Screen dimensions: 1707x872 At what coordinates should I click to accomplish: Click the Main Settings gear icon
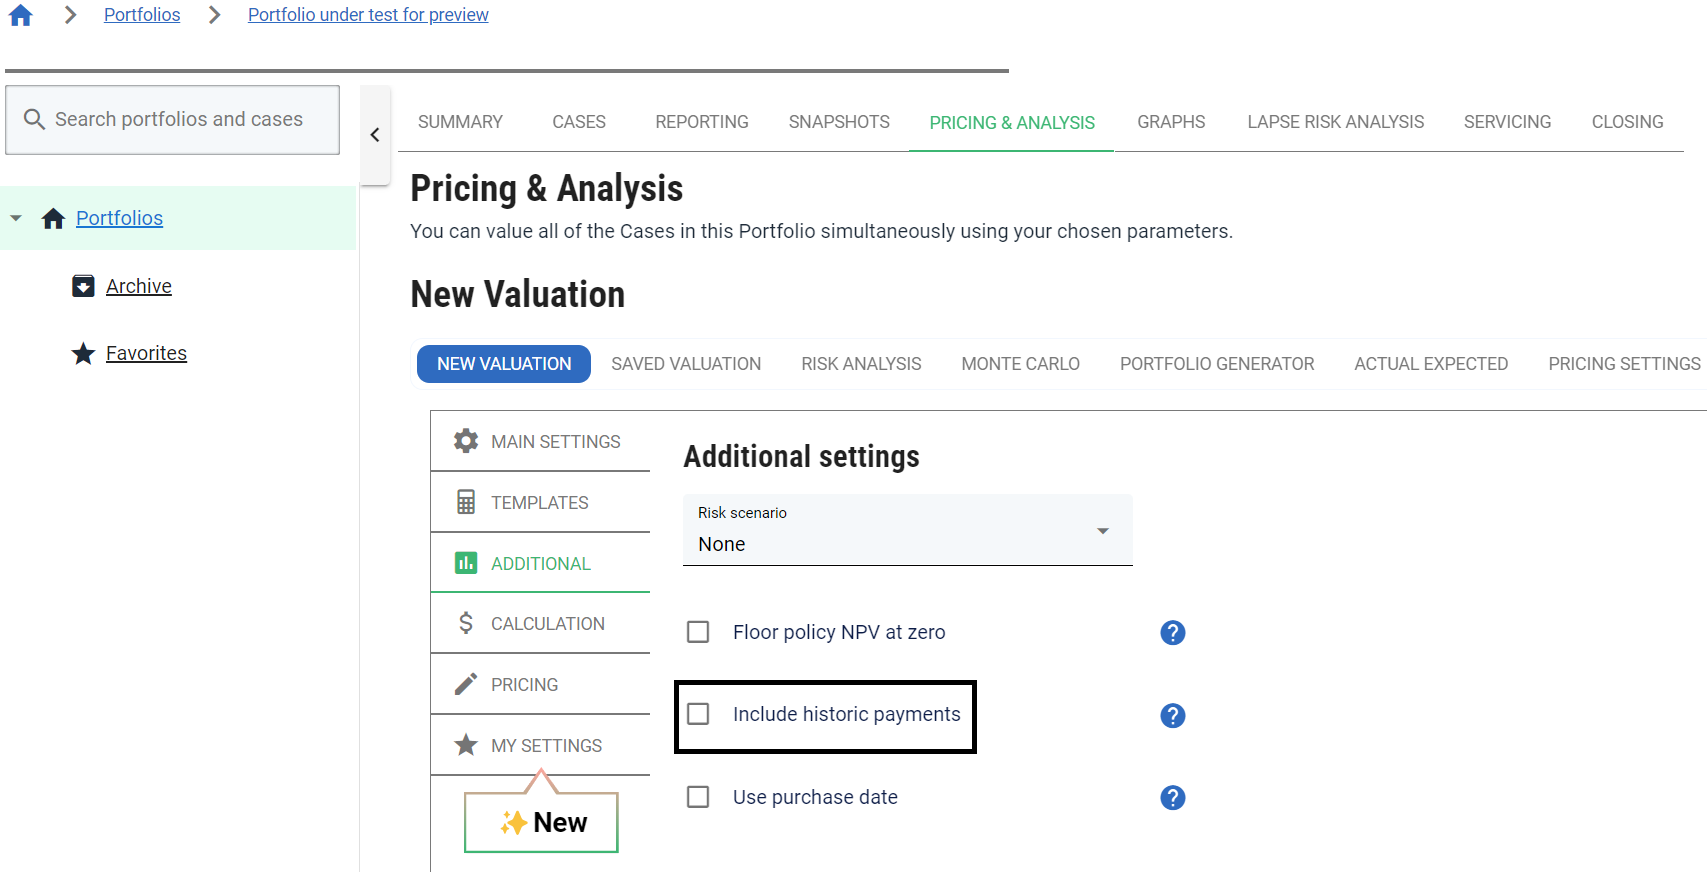pyautogui.click(x=466, y=441)
